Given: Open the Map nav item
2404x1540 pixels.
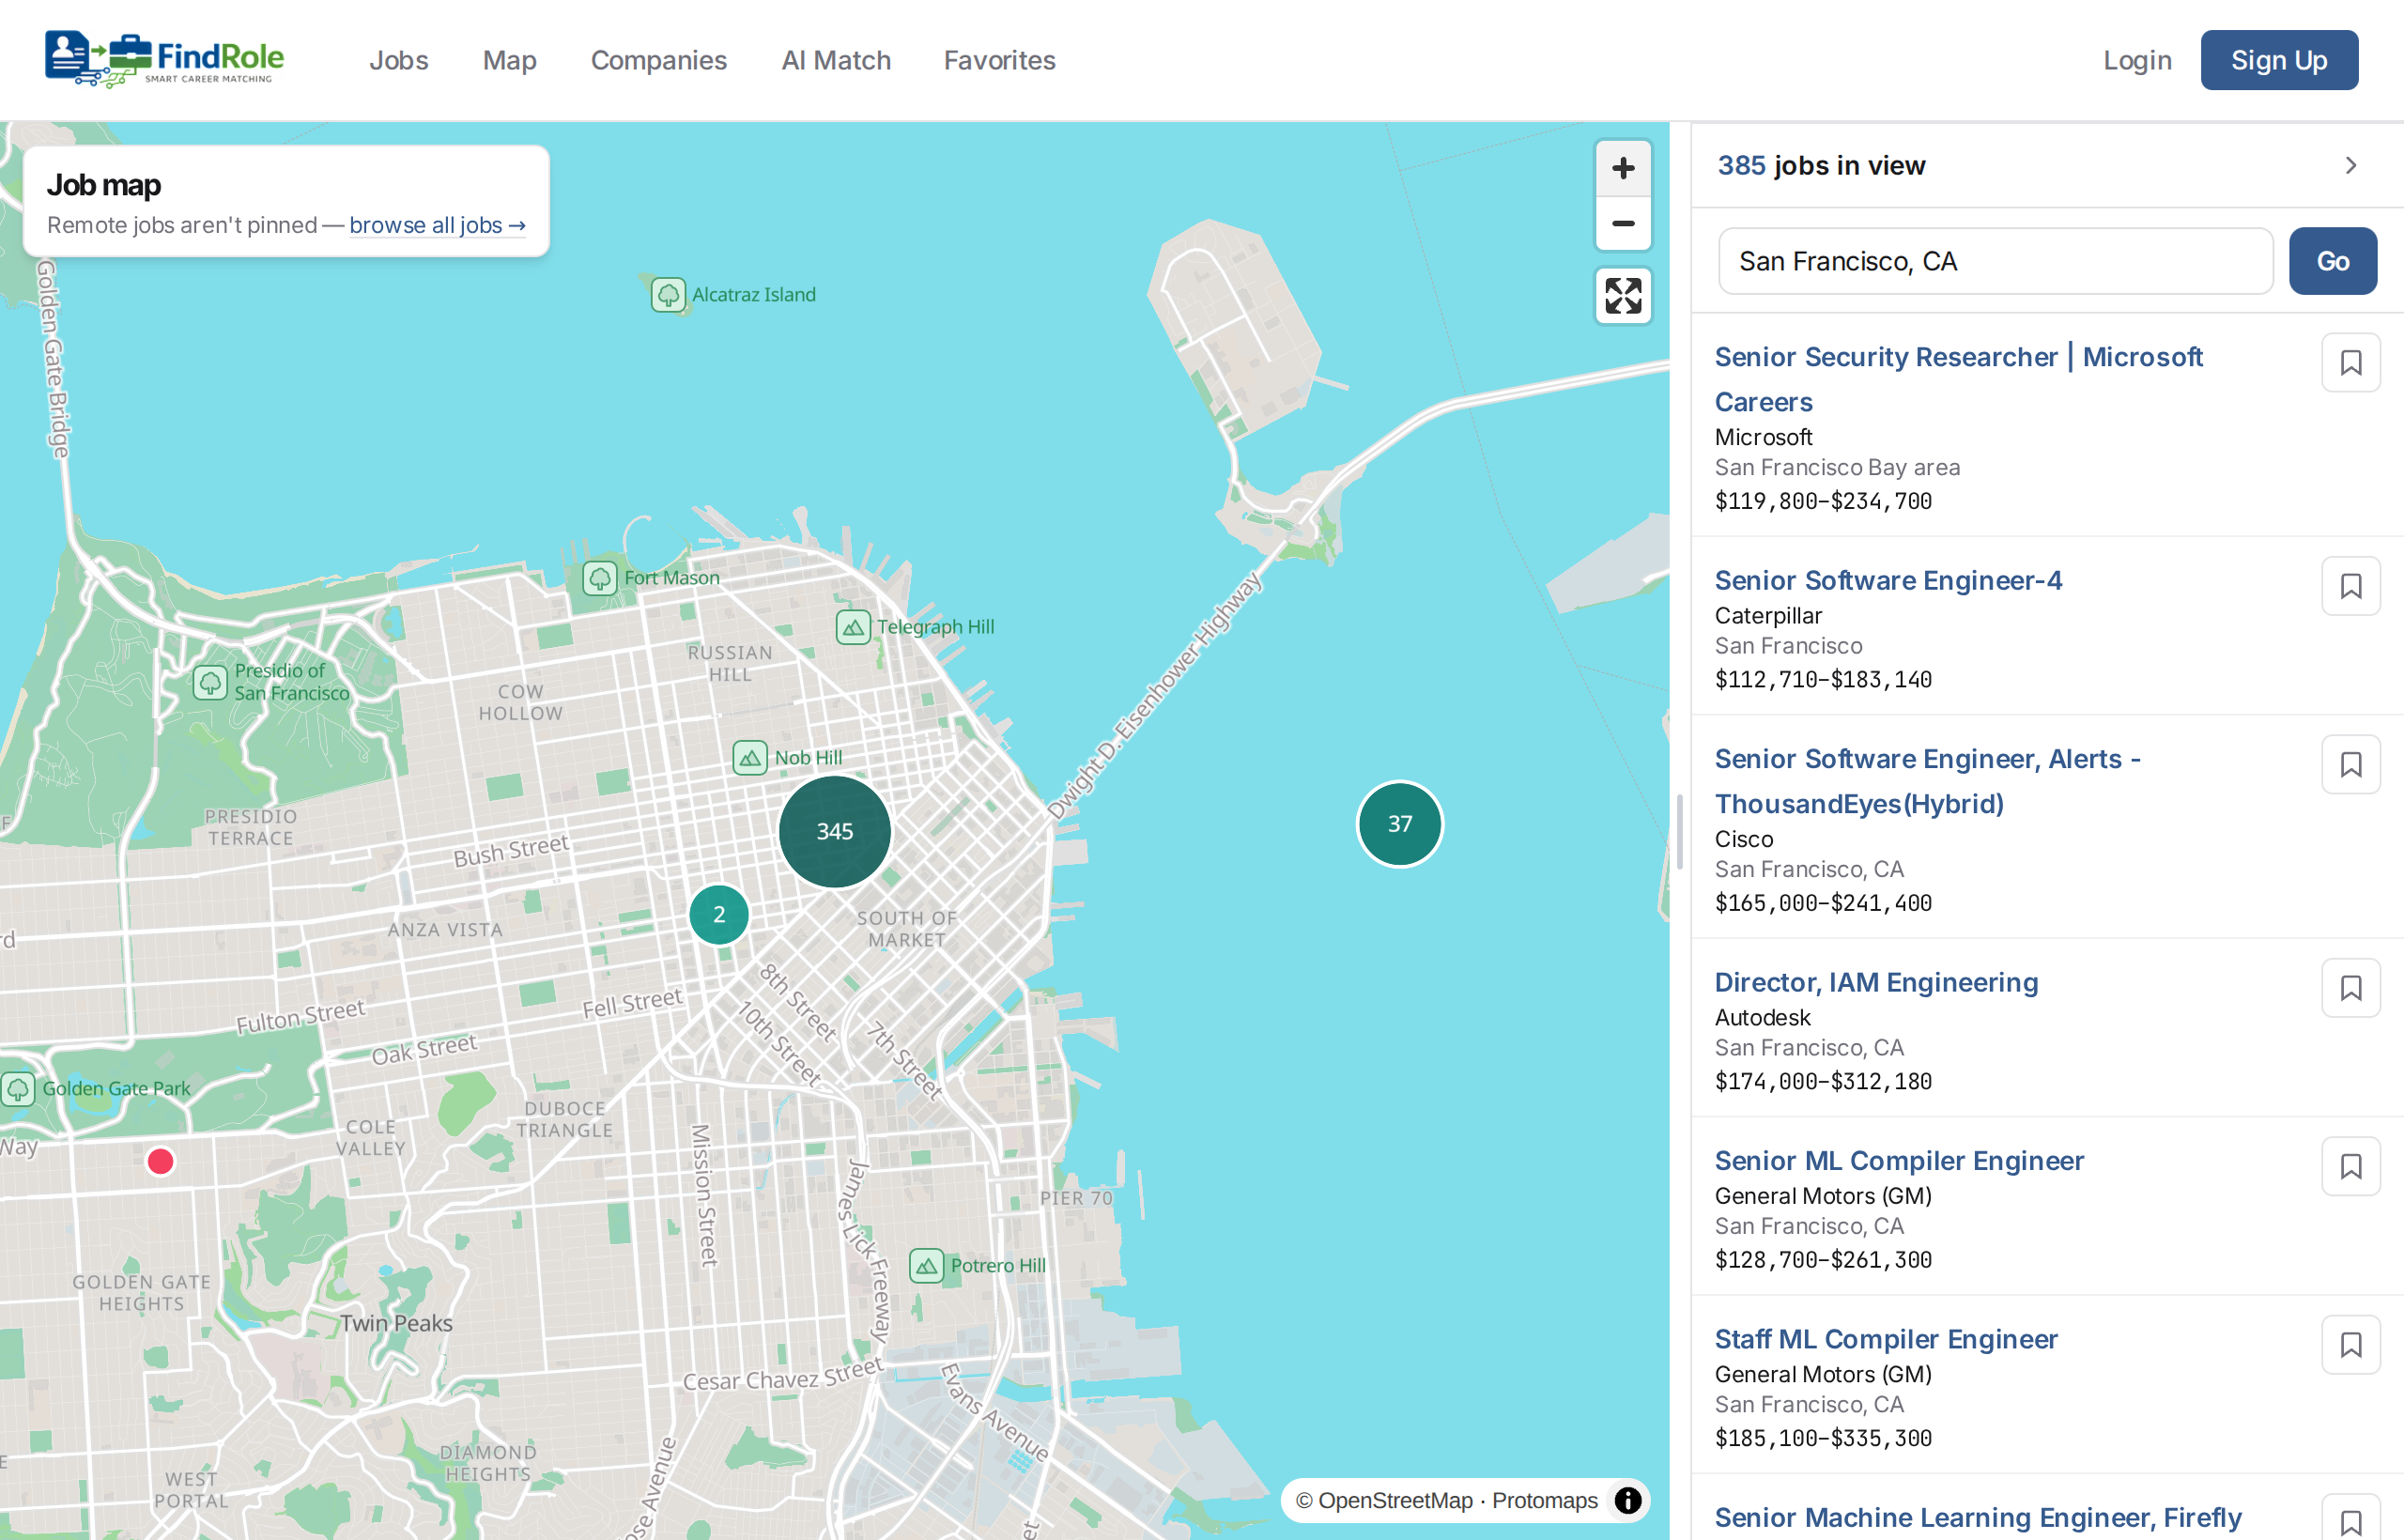Looking at the screenshot, I should 509,60.
